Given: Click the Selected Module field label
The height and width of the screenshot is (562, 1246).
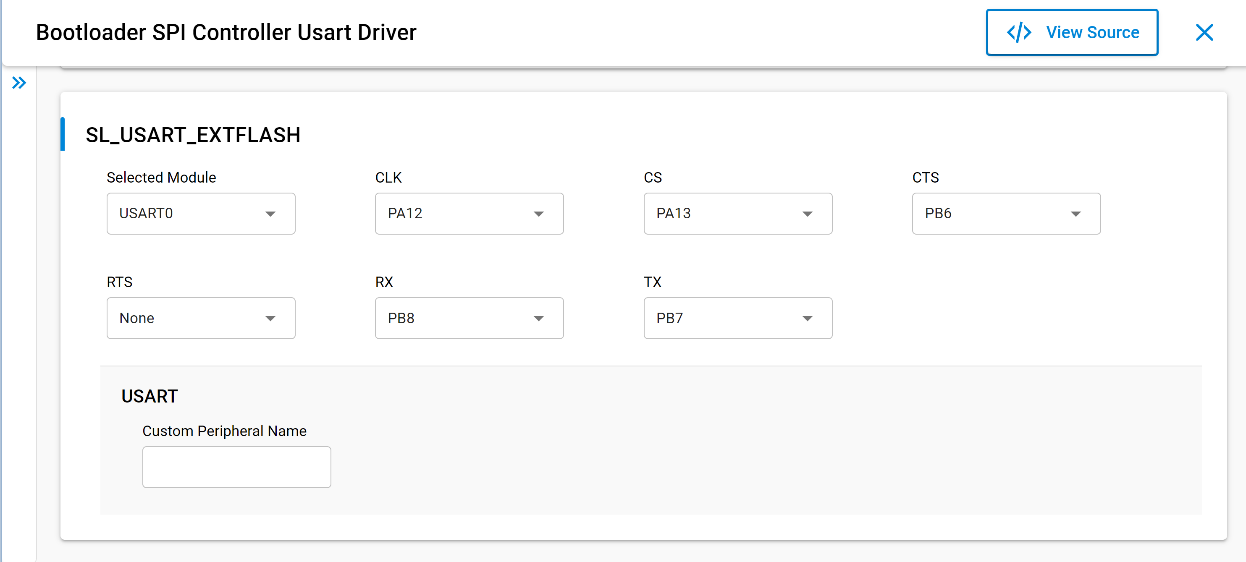Looking at the screenshot, I should pos(161,178).
